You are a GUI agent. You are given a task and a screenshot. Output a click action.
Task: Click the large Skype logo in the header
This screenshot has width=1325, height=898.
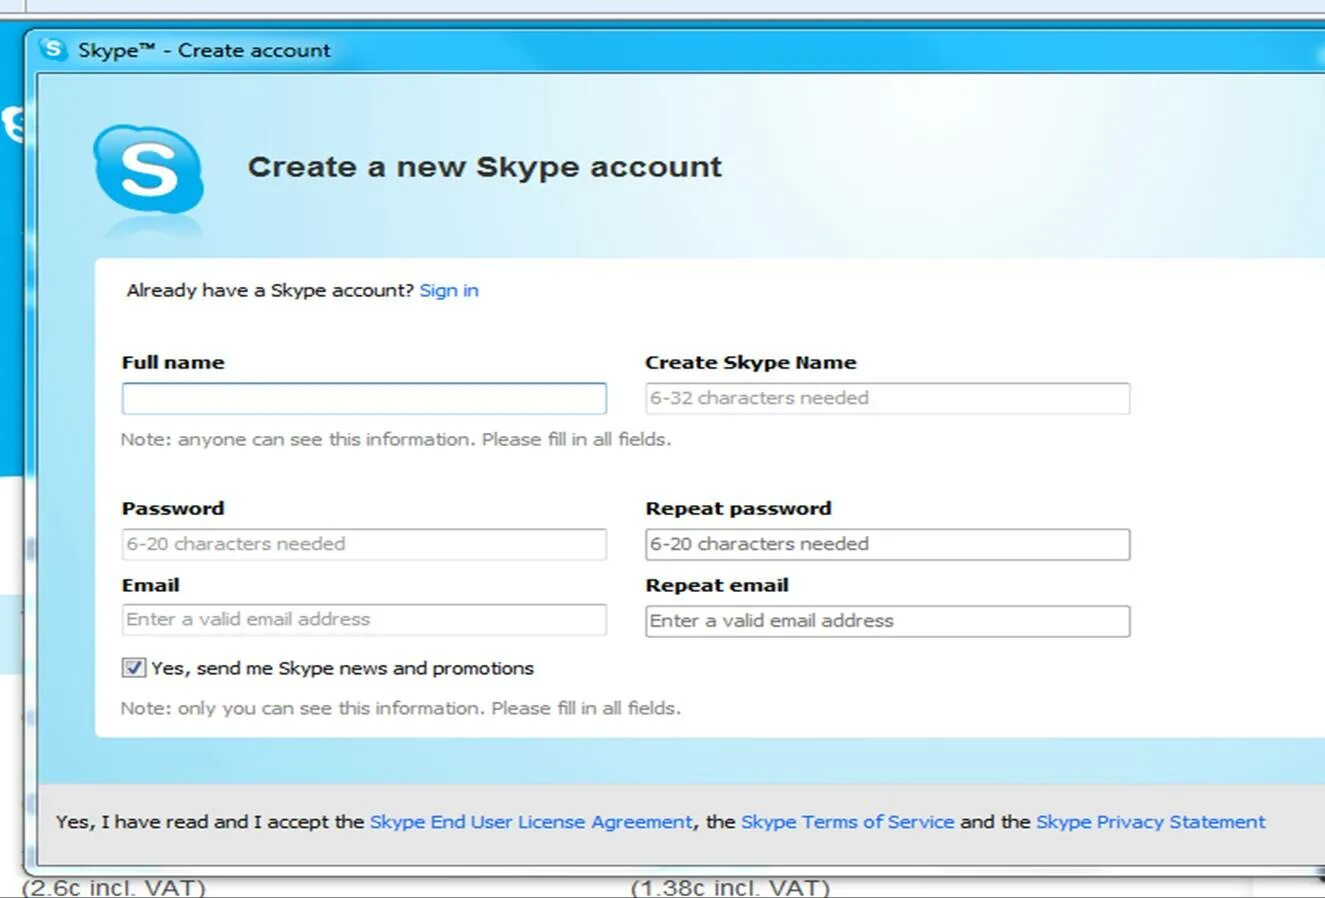click(x=148, y=169)
